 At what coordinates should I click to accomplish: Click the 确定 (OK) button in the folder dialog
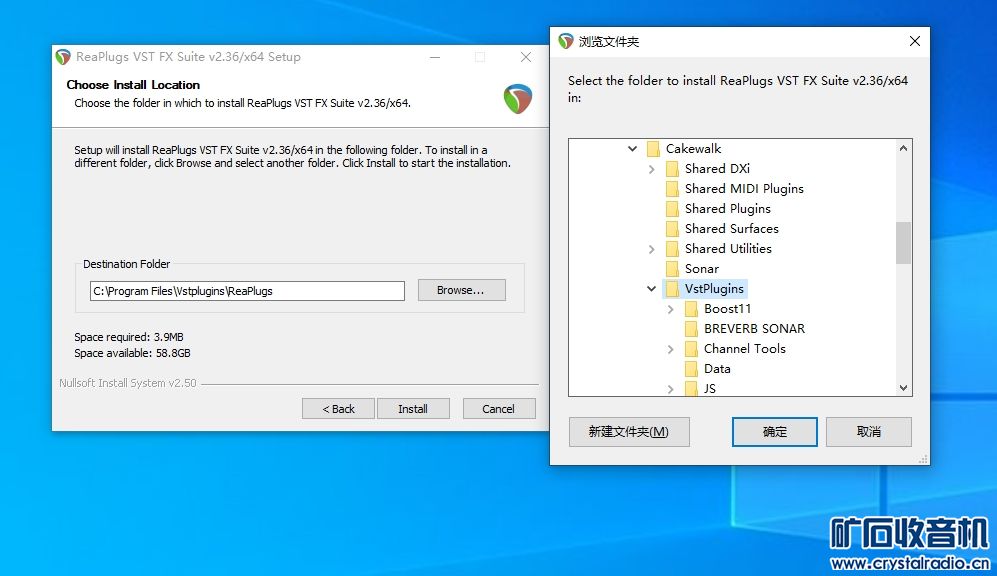click(x=774, y=432)
